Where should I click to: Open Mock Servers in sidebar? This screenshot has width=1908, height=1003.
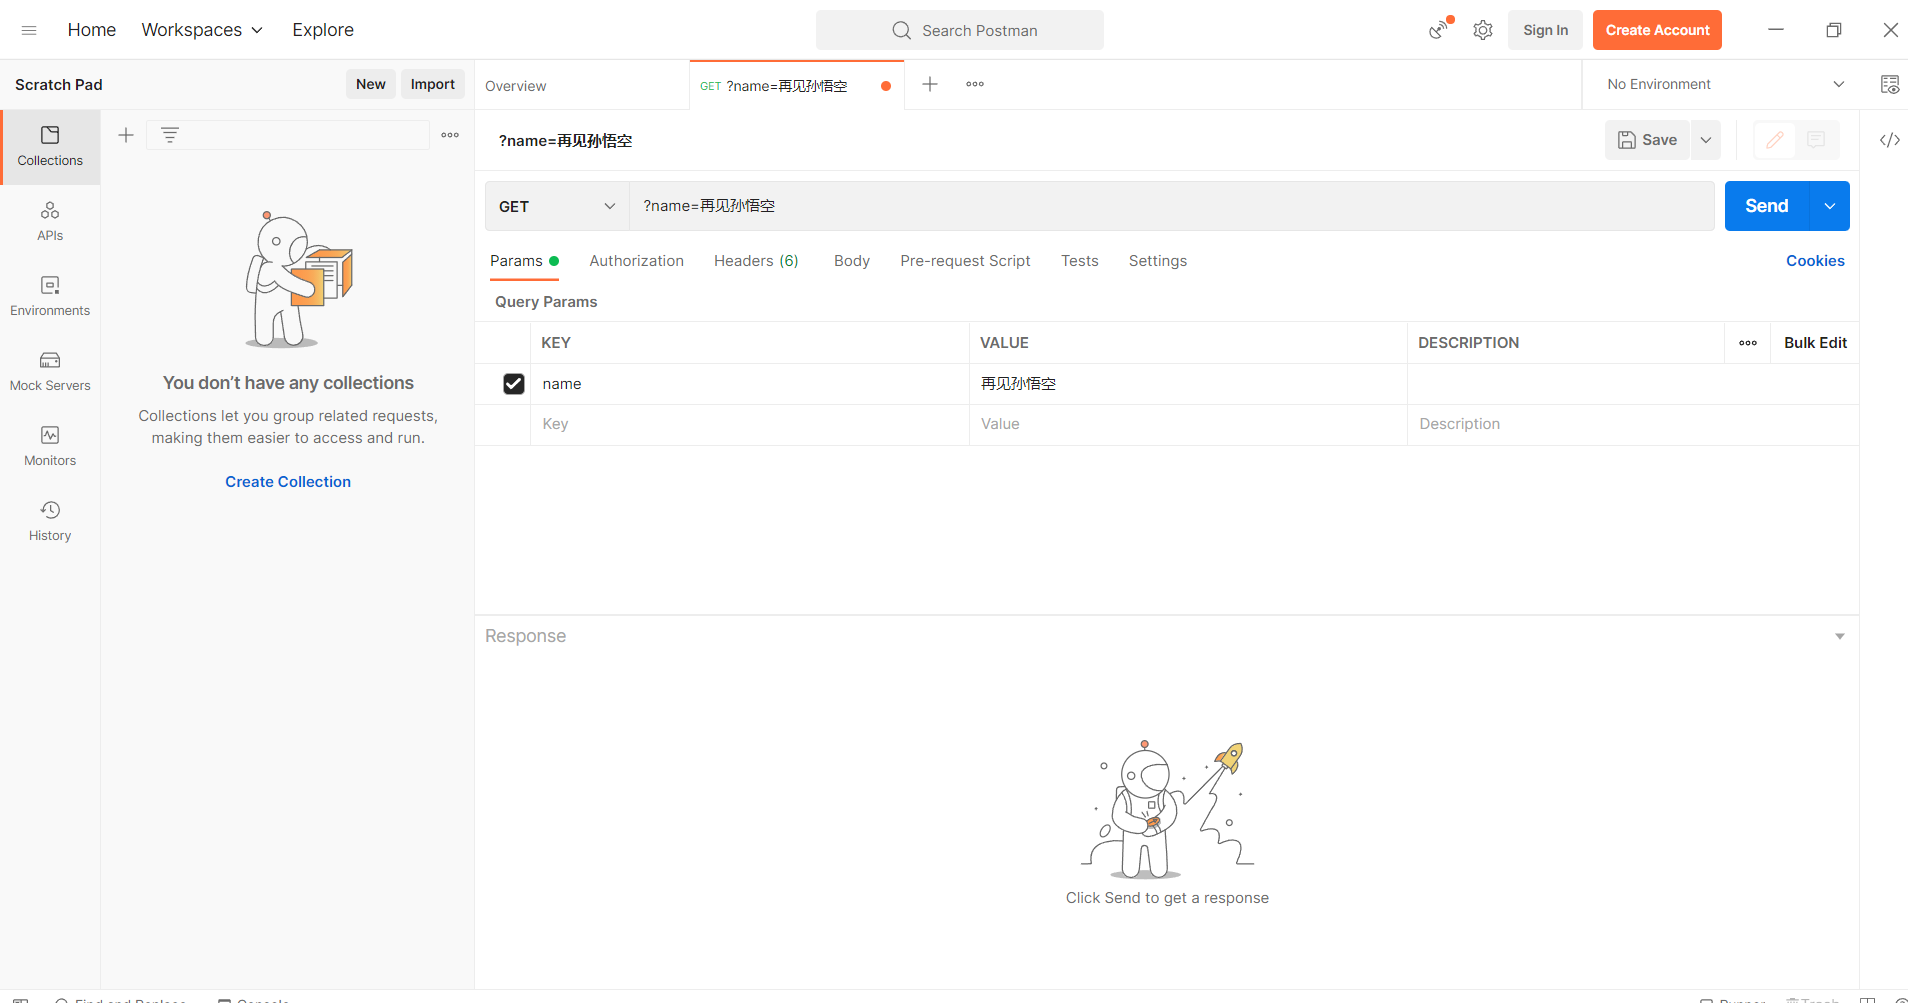50,371
